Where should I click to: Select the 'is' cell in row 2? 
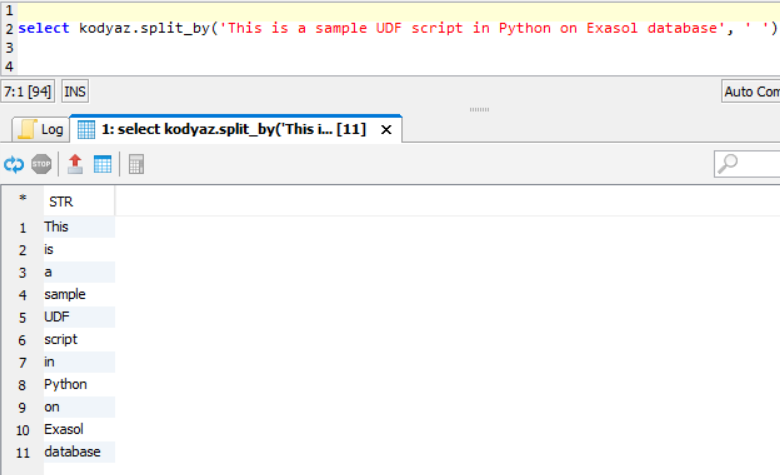pyautogui.click(x=79, y=249)
